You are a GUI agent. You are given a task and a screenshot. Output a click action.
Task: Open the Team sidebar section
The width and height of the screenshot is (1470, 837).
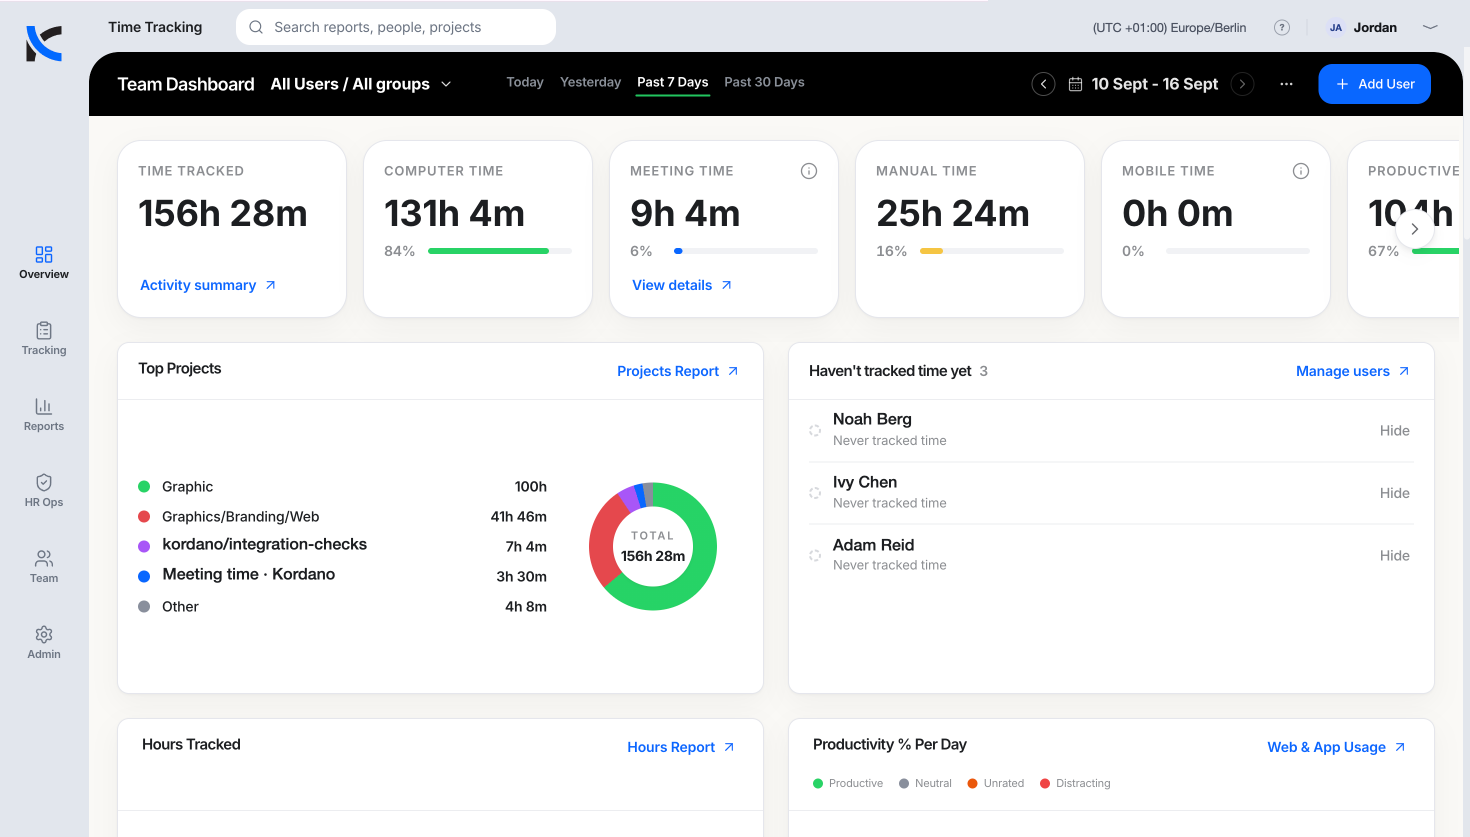(x=44, y=566)
